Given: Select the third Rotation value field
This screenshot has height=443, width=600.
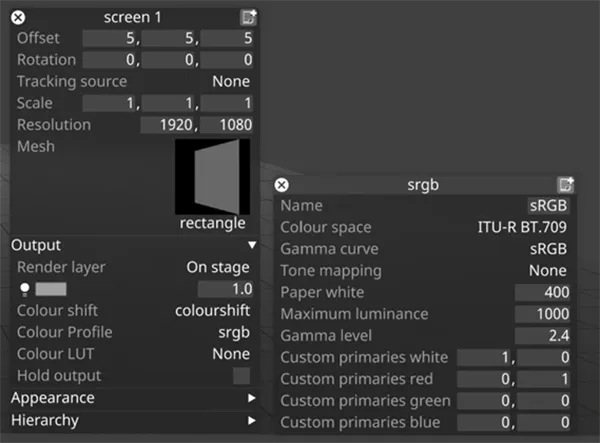Looking at the screenshot, I should tap(227, 60).
